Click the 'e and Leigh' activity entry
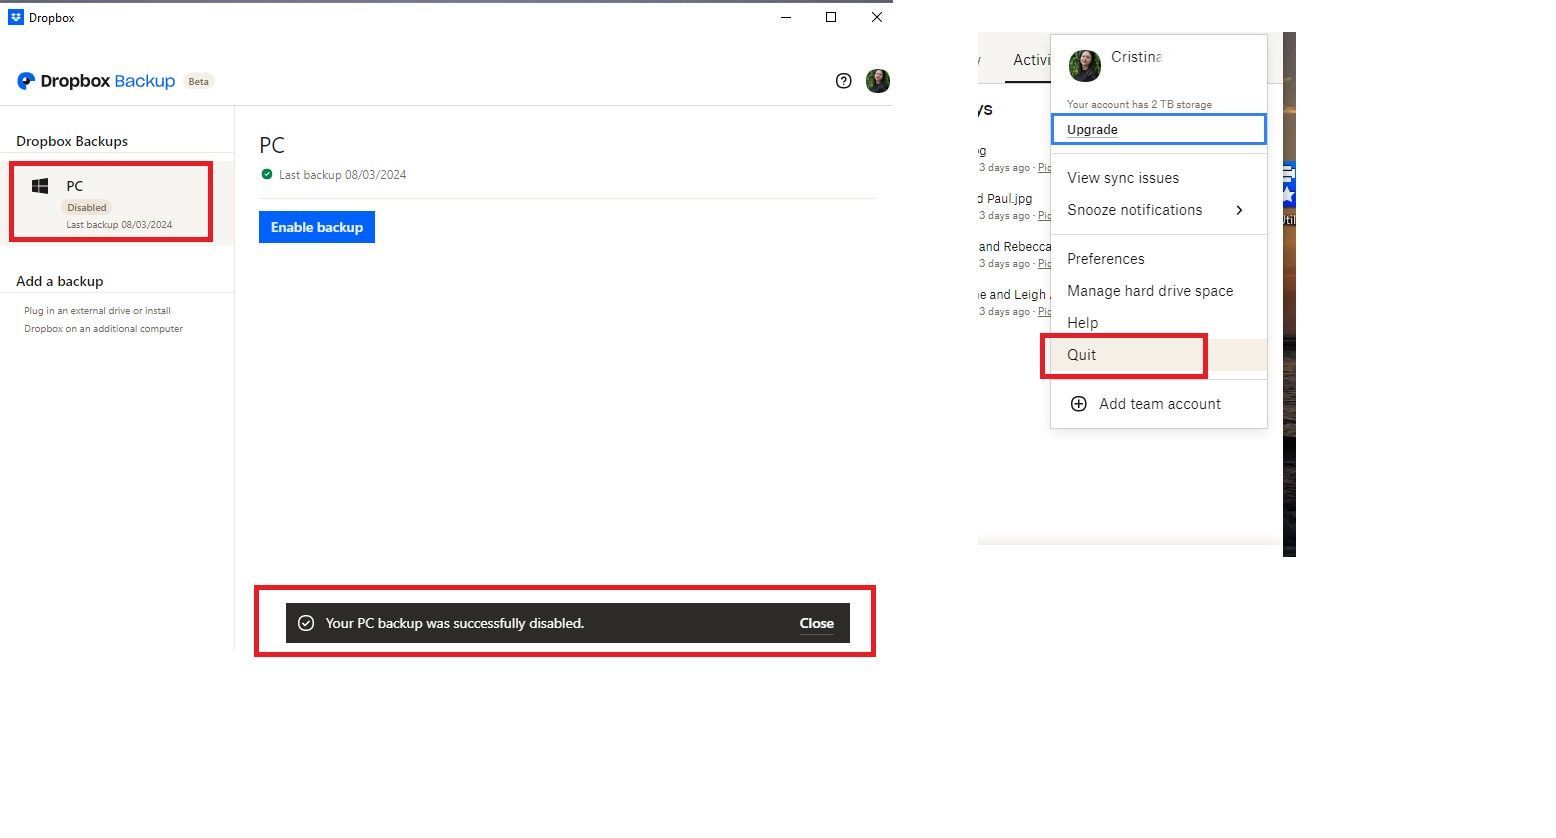Viewport: 1556px width, 838px height. click(1012, 294)
